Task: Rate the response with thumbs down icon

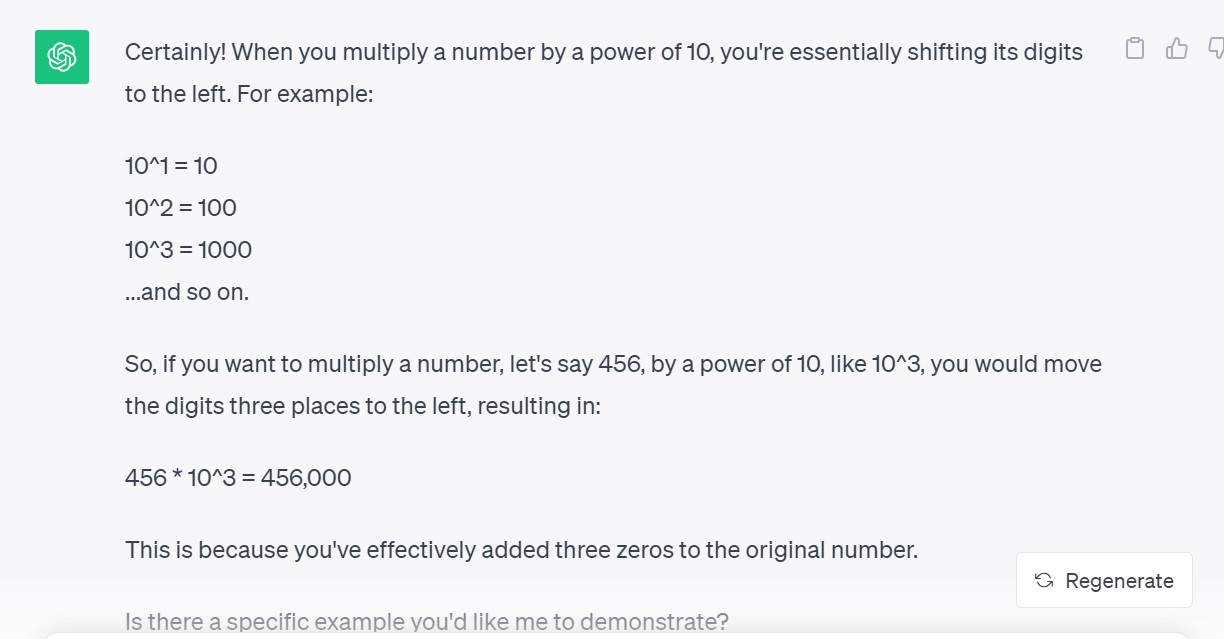Action: pos(1216,48)
